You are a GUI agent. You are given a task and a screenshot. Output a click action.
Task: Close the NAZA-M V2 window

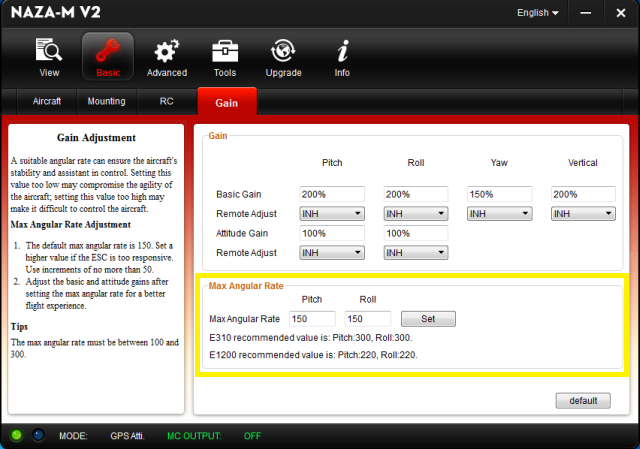621,13
